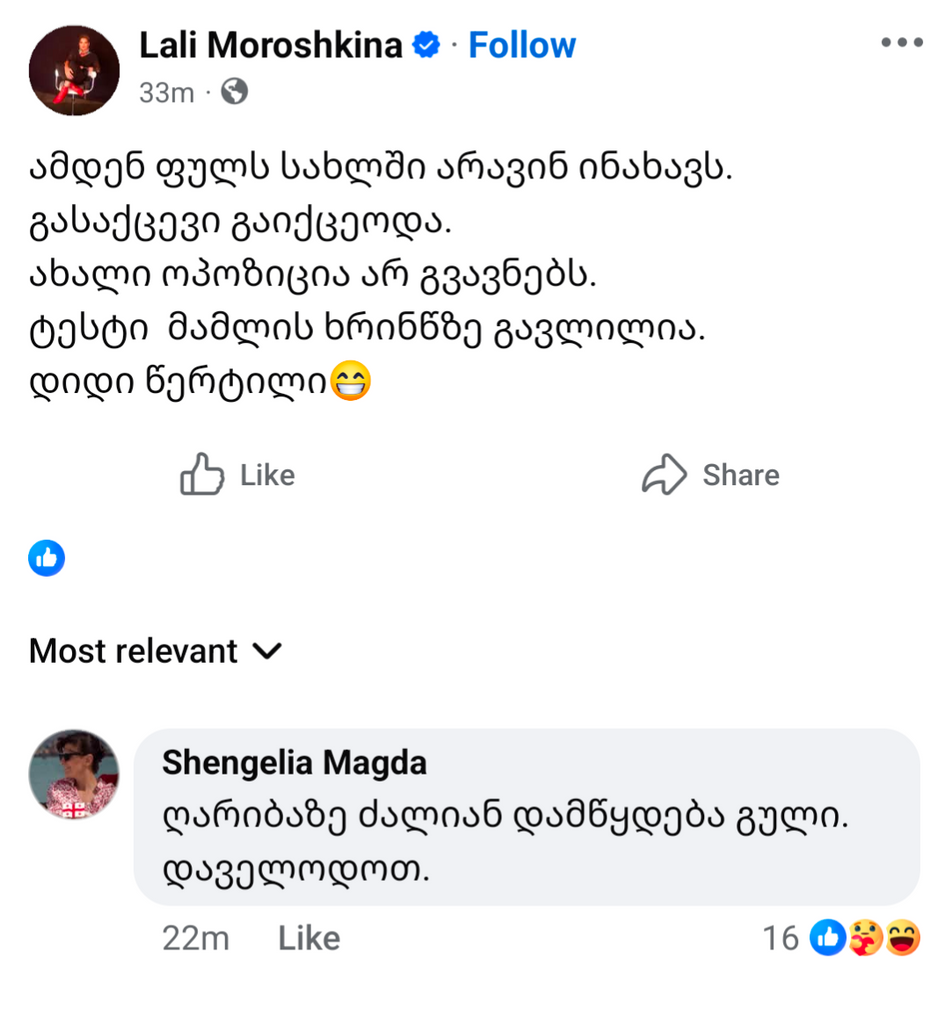
Task: Click the haha reaction emoji on the comment
Action: [x=903, y=938]
